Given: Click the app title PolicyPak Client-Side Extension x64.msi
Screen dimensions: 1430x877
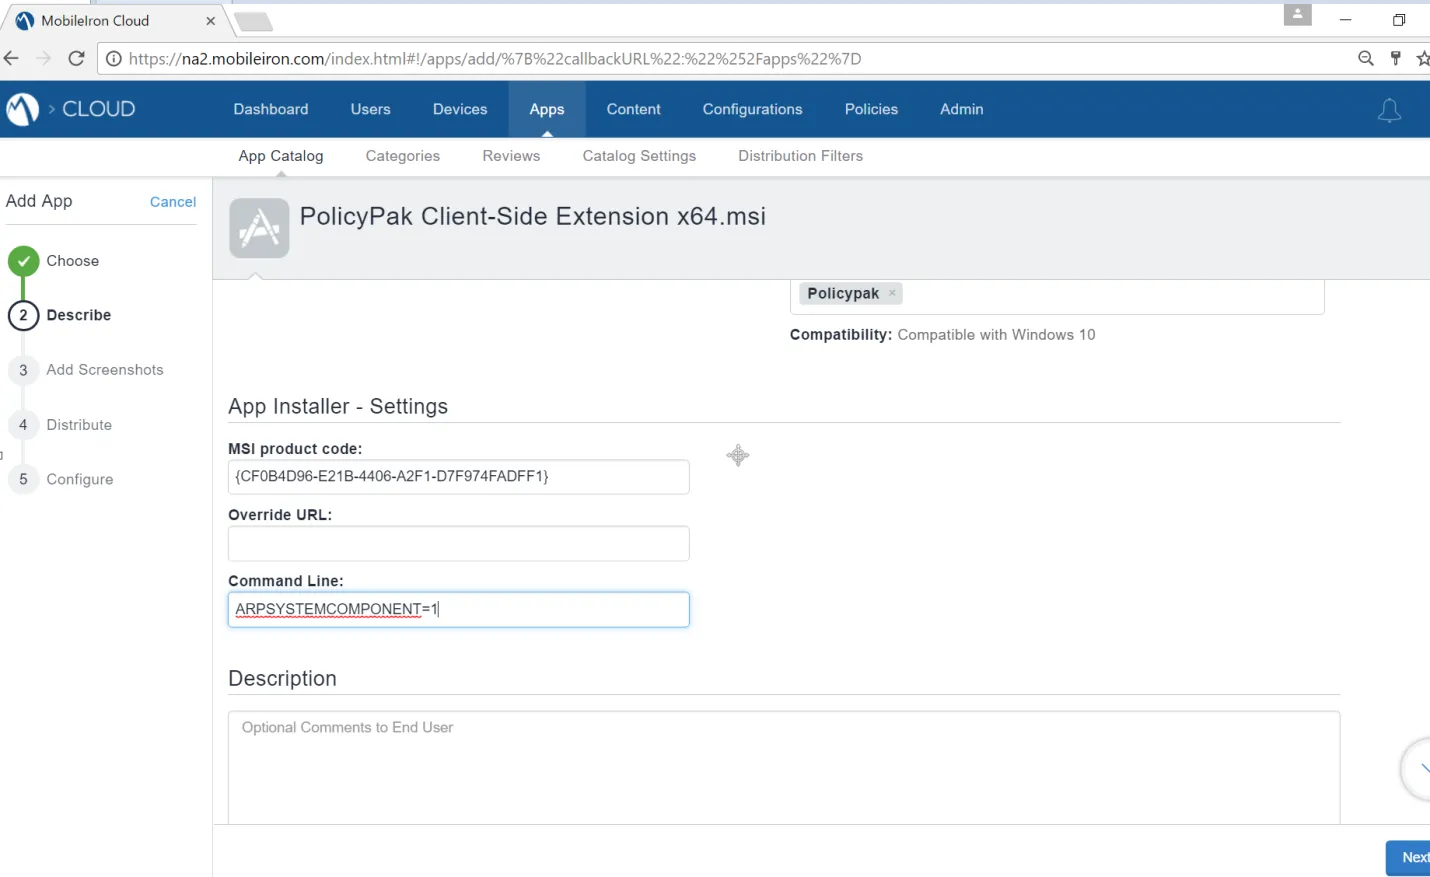Looking at the screenshot, I should pos(533,216).
